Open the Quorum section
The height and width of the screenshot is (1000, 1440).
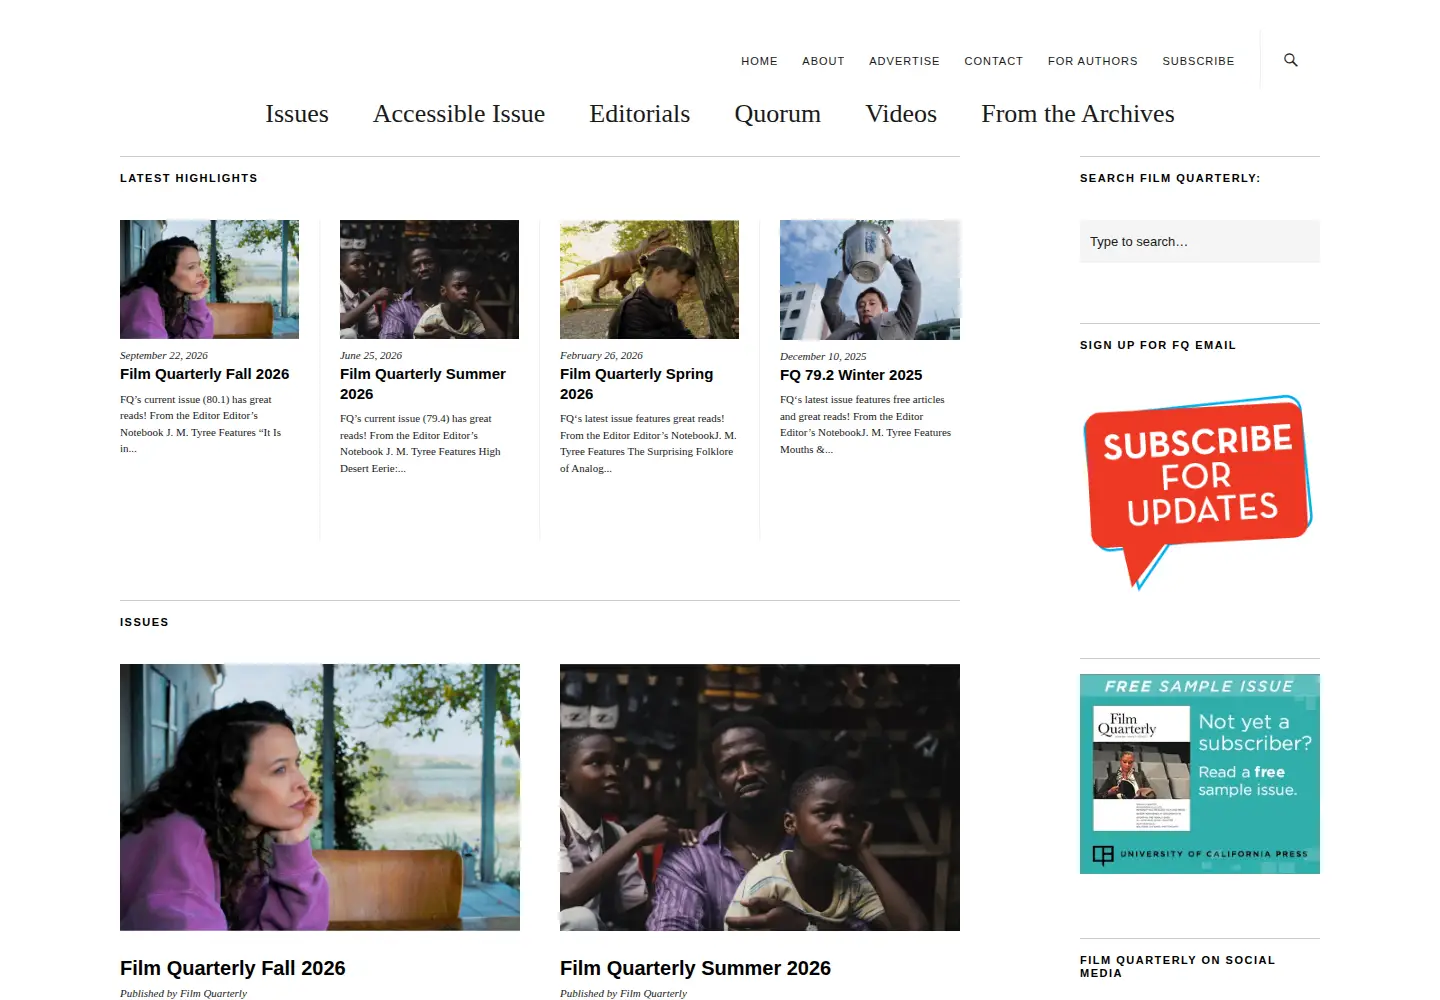point(777,114)
